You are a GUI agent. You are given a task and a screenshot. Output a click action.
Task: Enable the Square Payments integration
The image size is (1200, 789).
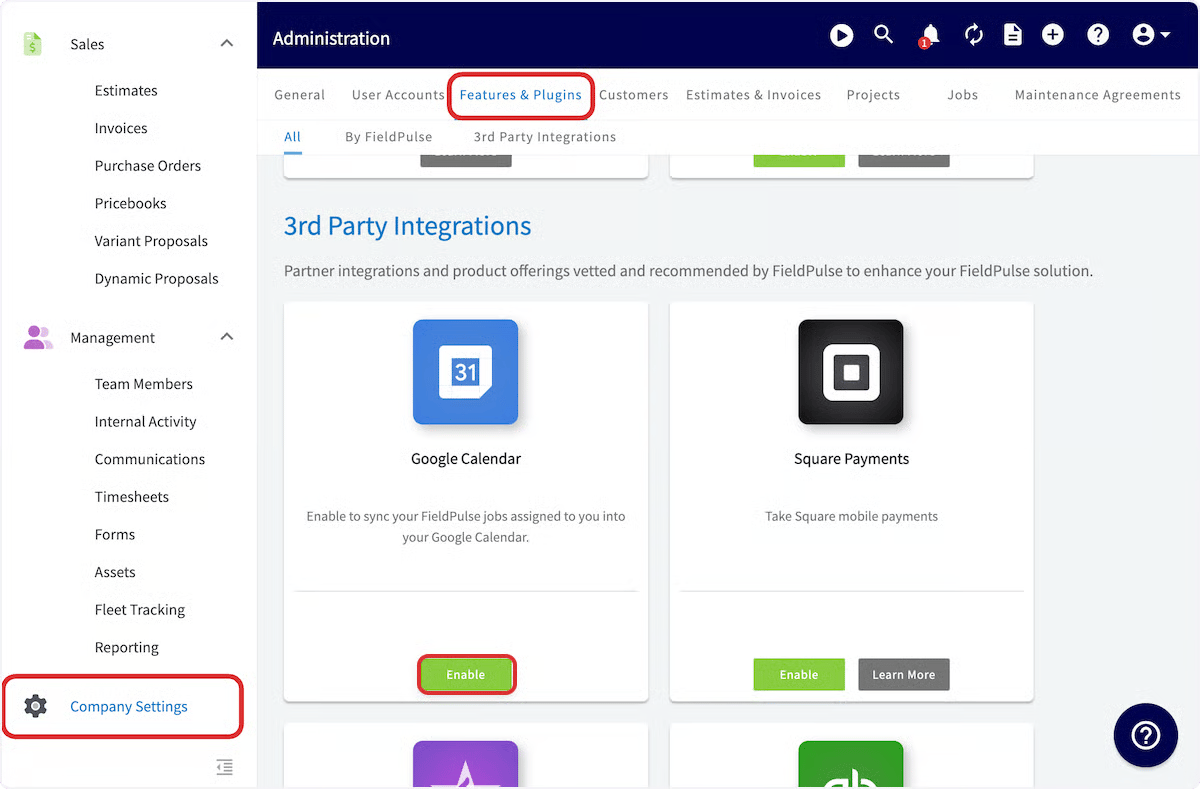coord(799,675)
